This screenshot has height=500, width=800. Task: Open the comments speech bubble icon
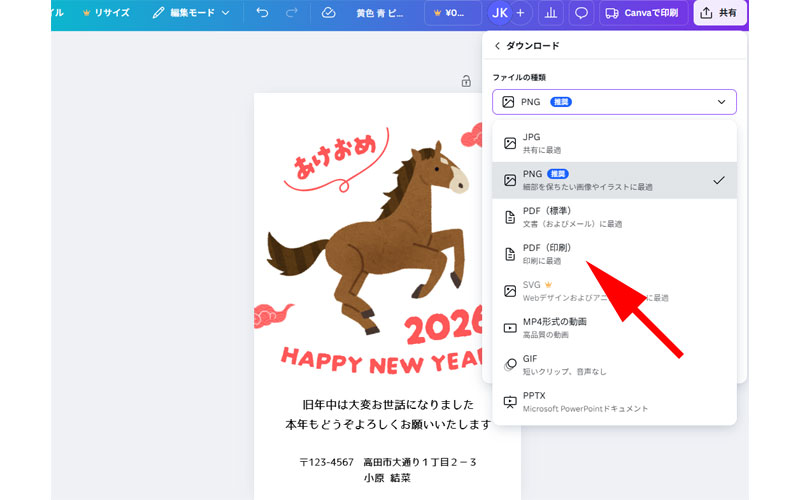tap(581, 13)
